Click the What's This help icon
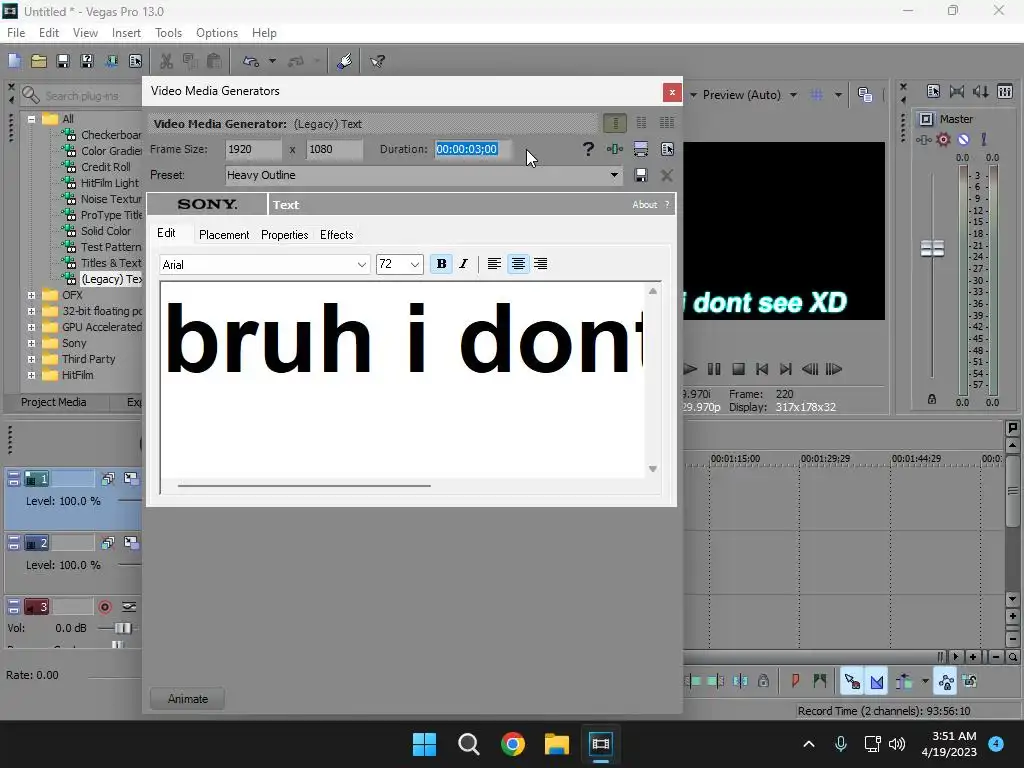The width and height of the screenshot is (1024, 768). click(377, 61)
